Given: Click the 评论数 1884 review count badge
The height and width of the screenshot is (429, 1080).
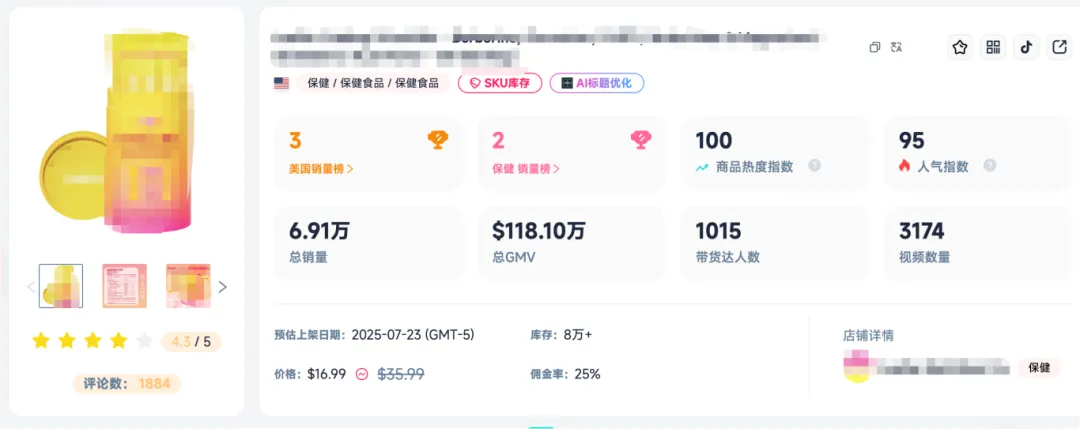Looking at the screenshot, I should click(x=127, y=383).
